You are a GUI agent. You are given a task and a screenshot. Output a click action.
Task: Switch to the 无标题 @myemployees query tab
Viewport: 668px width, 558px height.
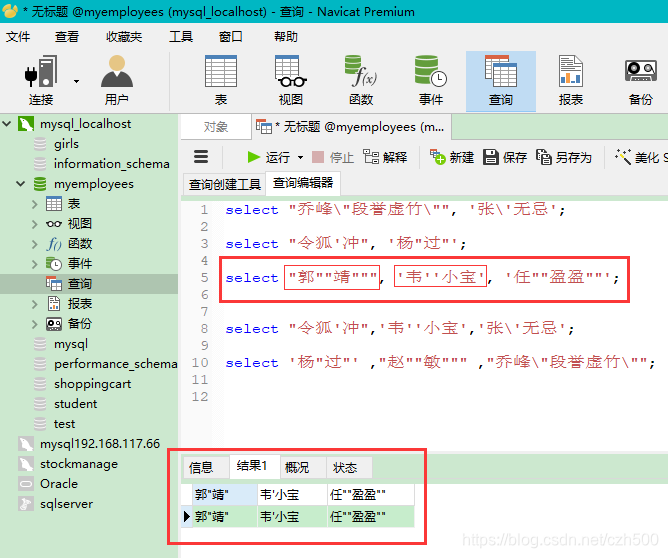tap(351, 127)
